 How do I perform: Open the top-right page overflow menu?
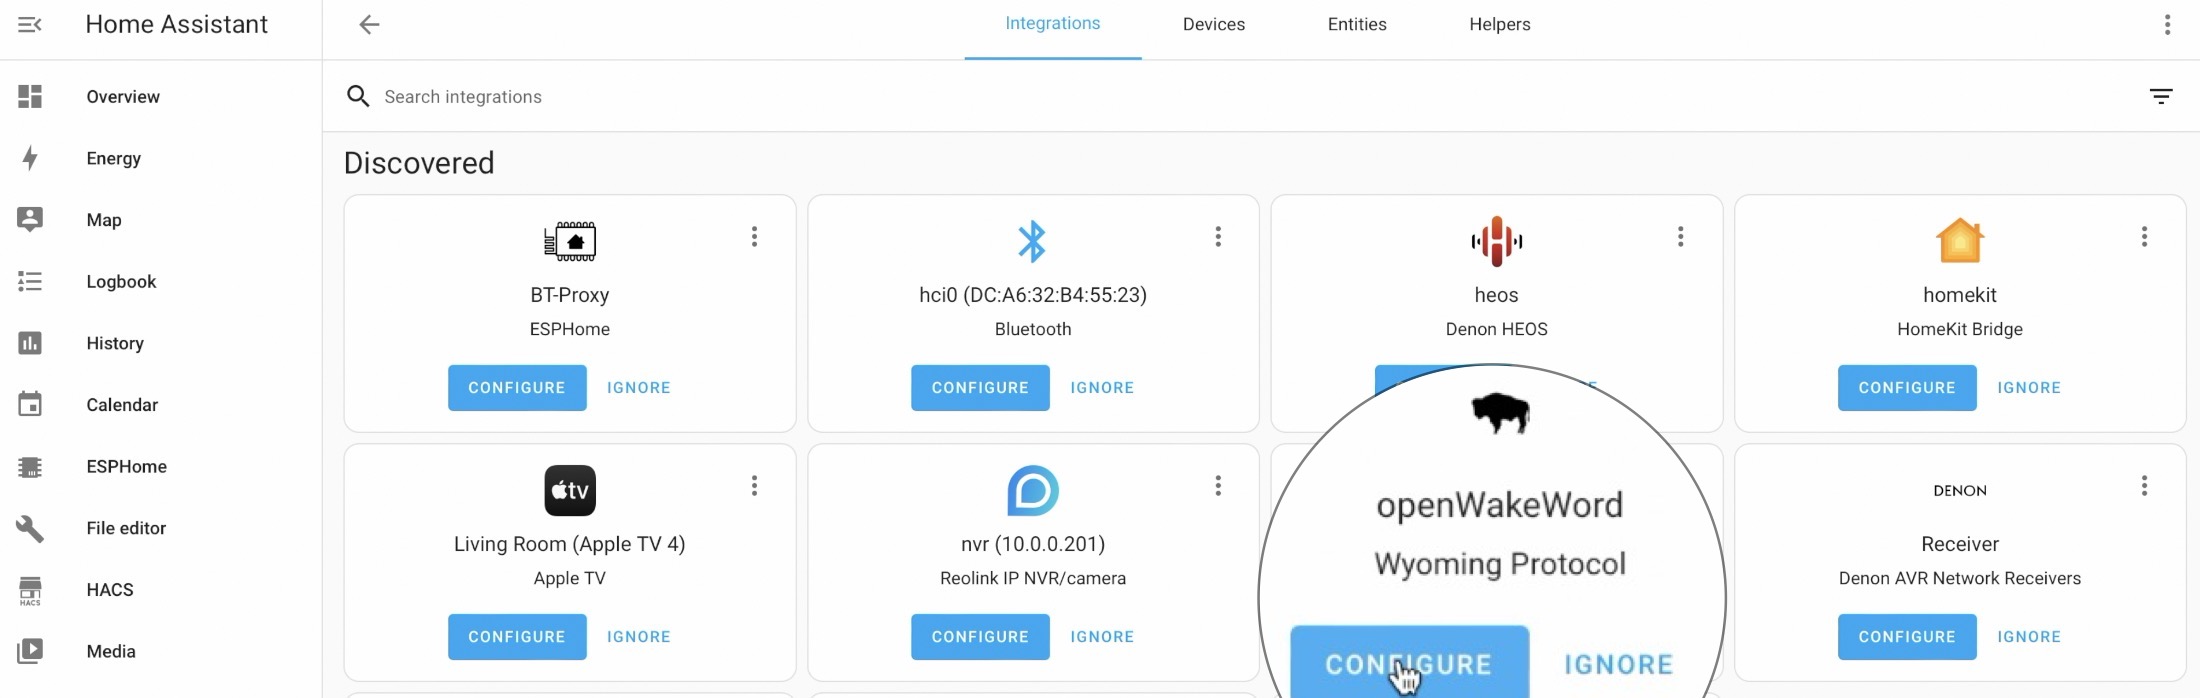(x=2167, y=24)
